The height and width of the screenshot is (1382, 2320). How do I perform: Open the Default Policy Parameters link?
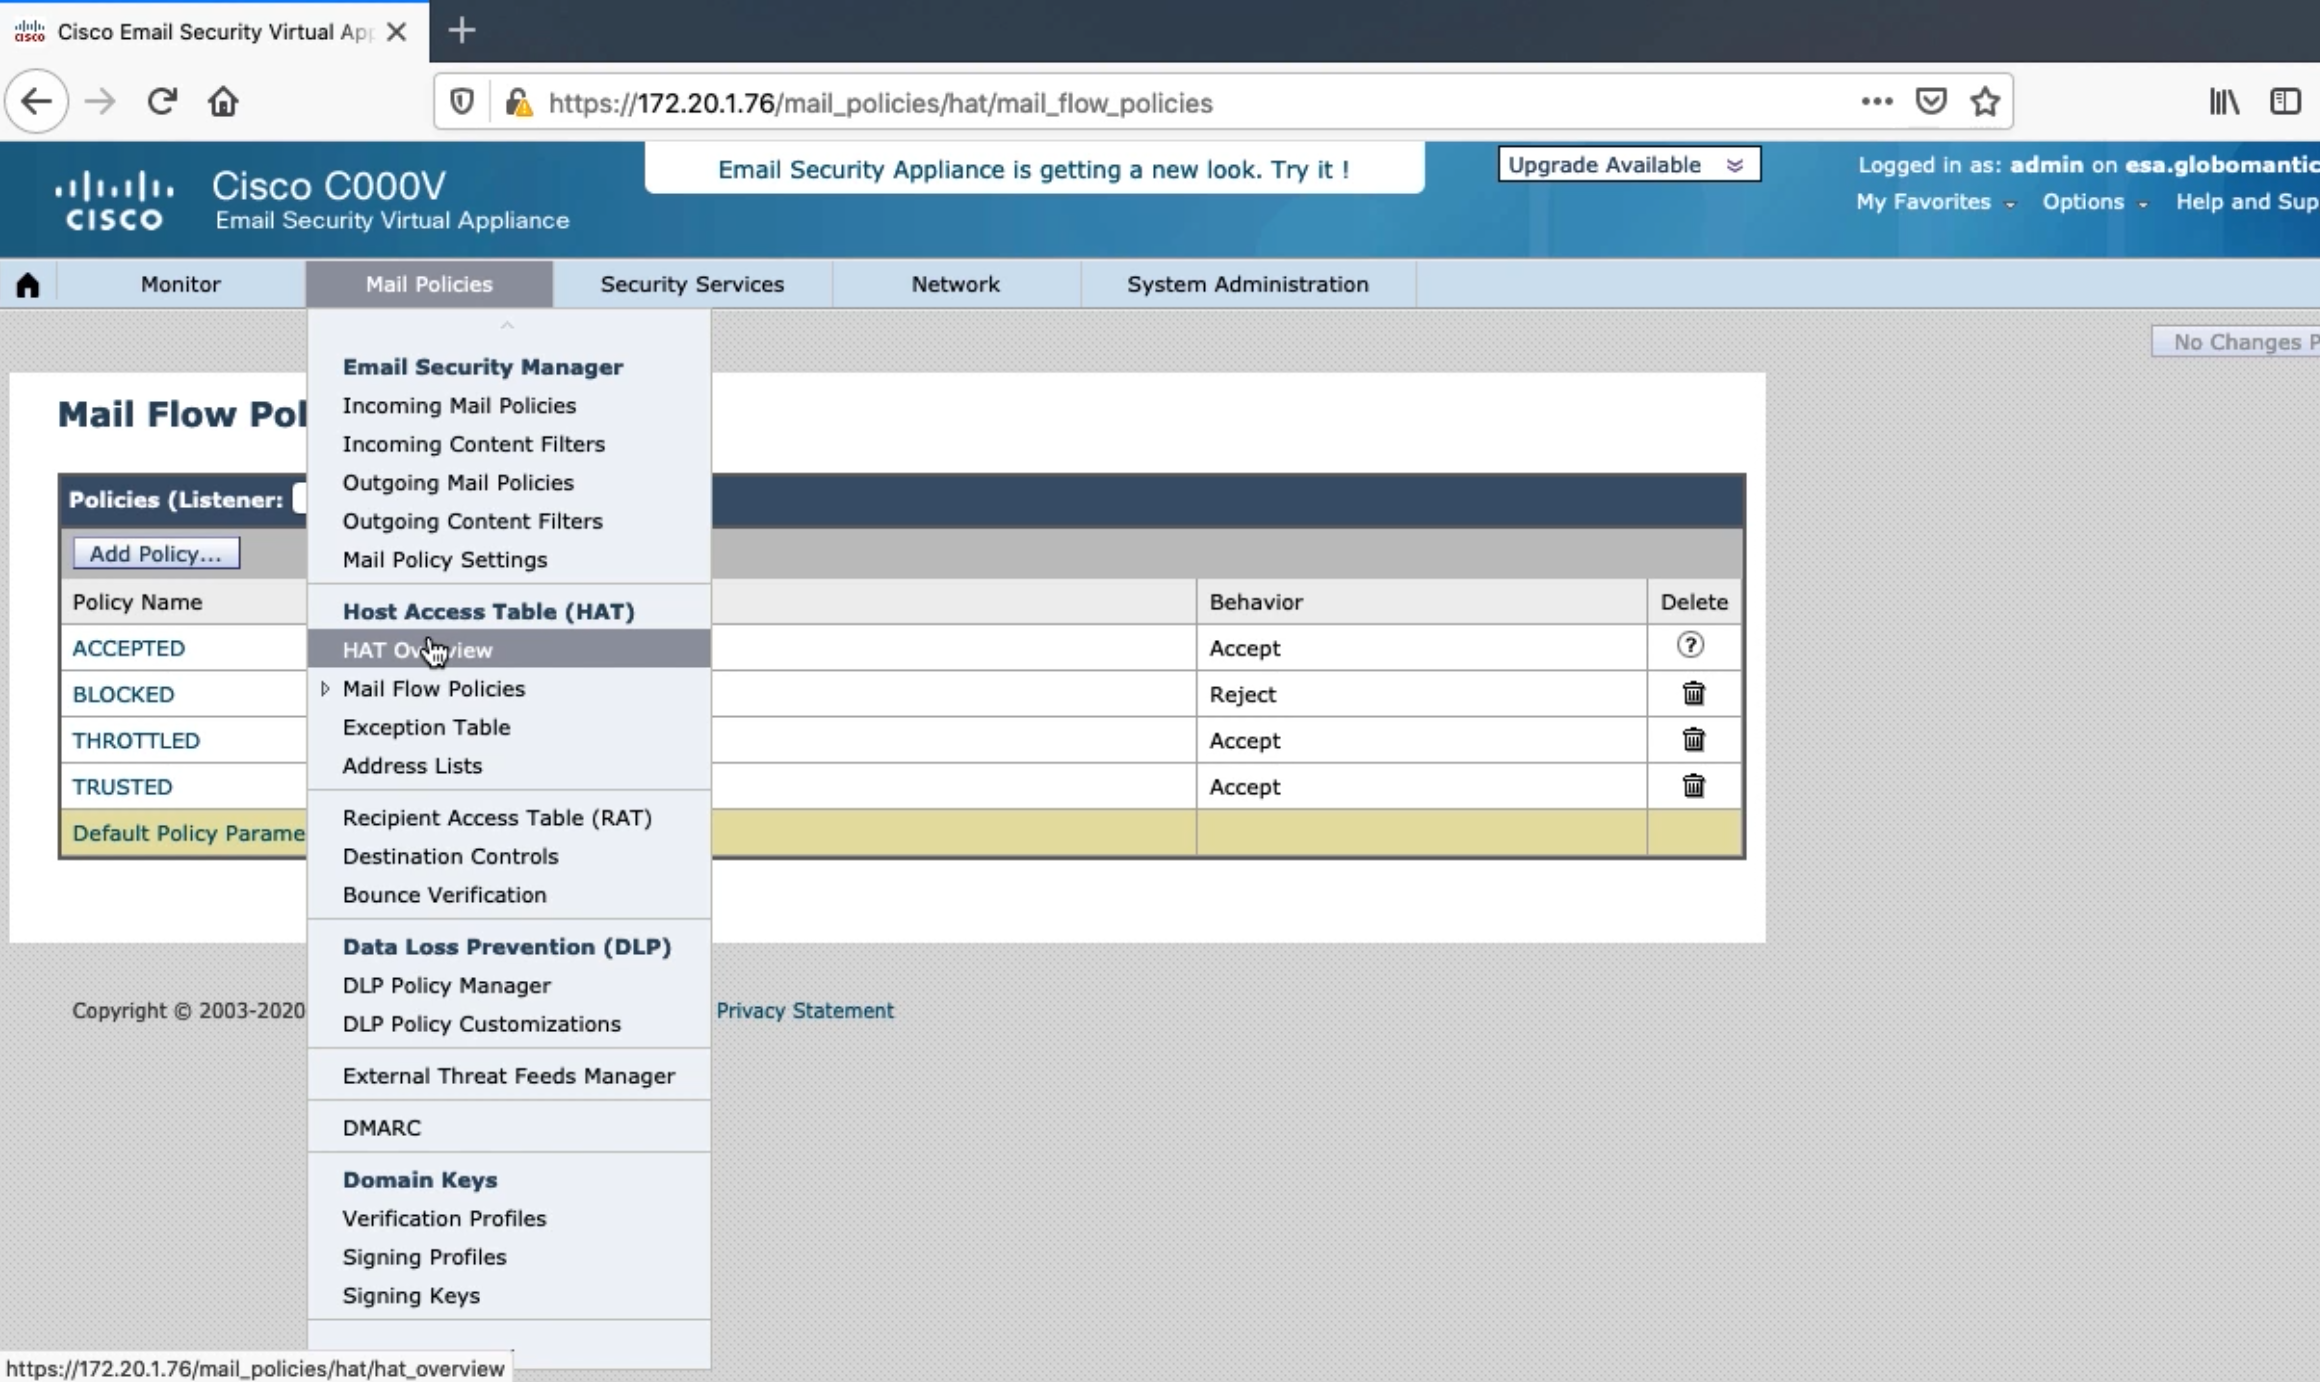[x=189, y=833]
